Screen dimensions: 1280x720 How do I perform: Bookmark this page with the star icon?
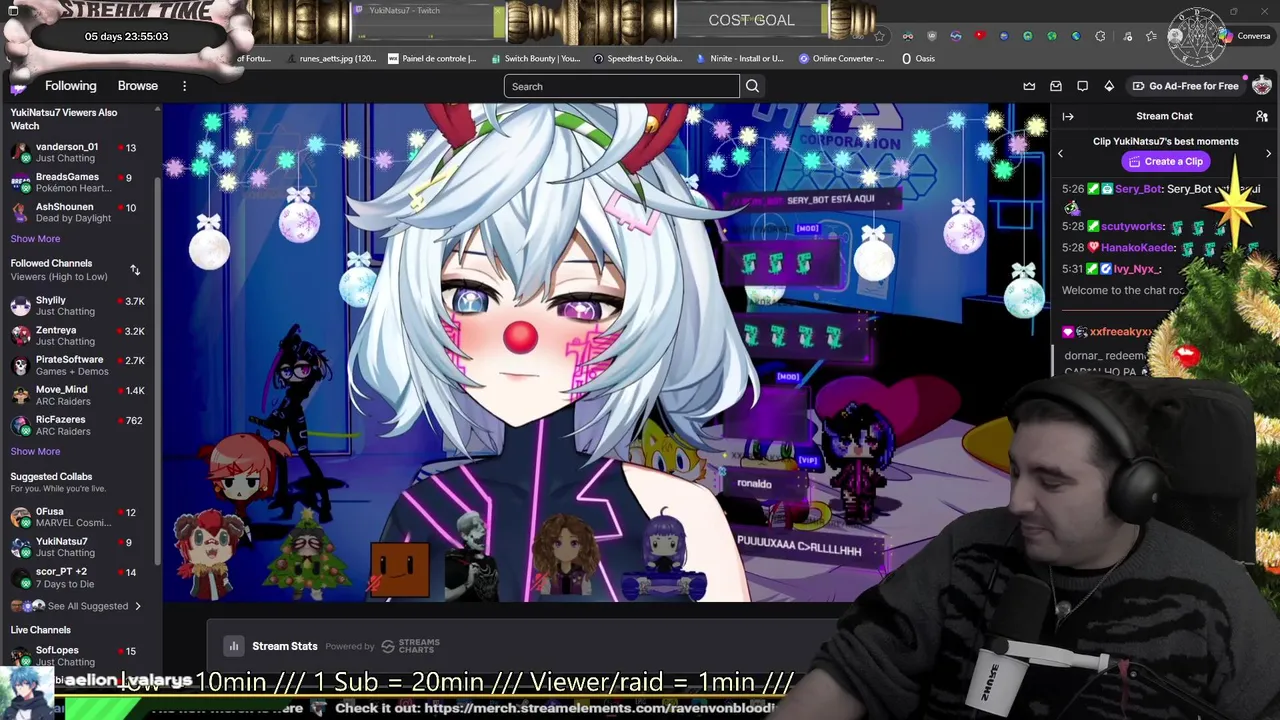pyautogui.click(x=879, y=36)
